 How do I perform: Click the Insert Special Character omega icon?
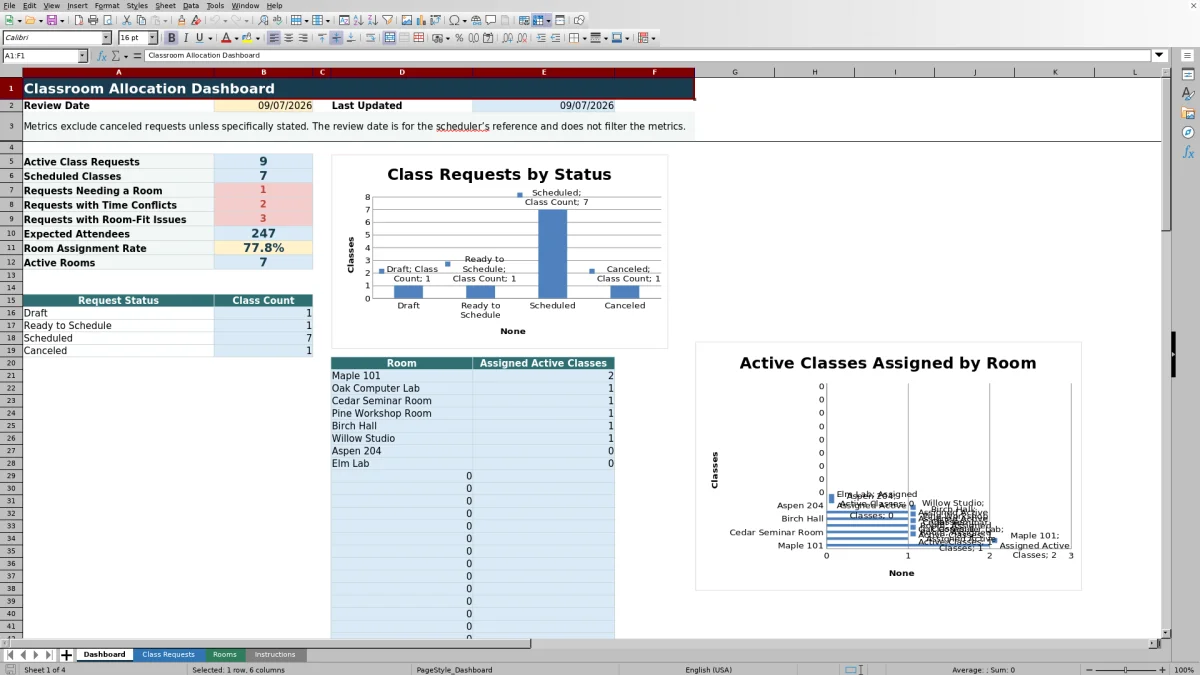click(x=454, y=20)
